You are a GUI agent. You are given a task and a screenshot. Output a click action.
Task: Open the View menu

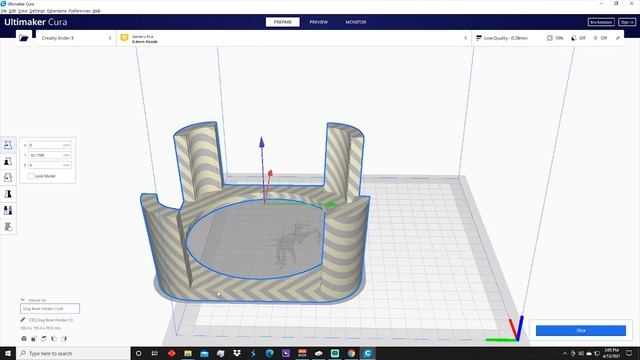23,11
